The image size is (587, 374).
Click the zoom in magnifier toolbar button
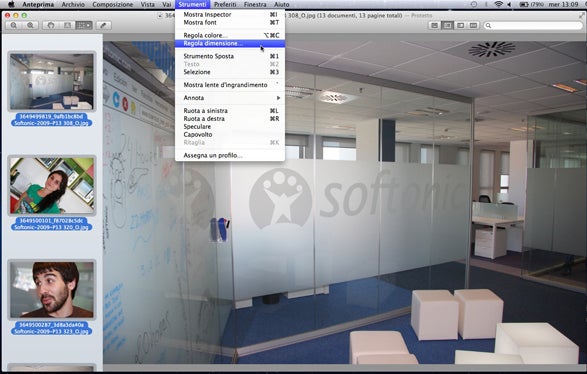[x=30, y=25]
